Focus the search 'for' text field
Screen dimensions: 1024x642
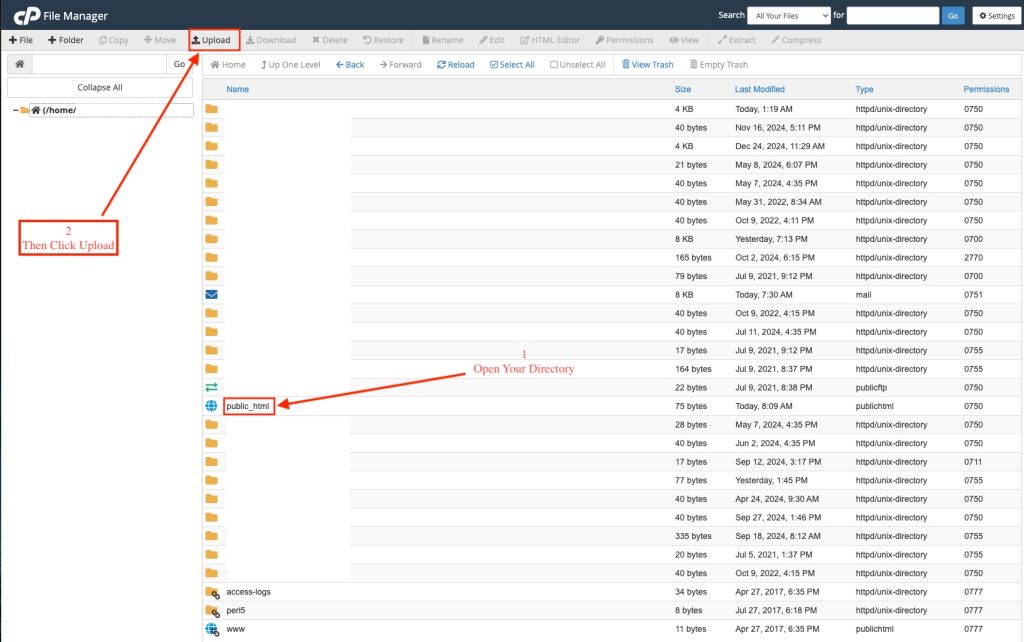tap(893, 16)
